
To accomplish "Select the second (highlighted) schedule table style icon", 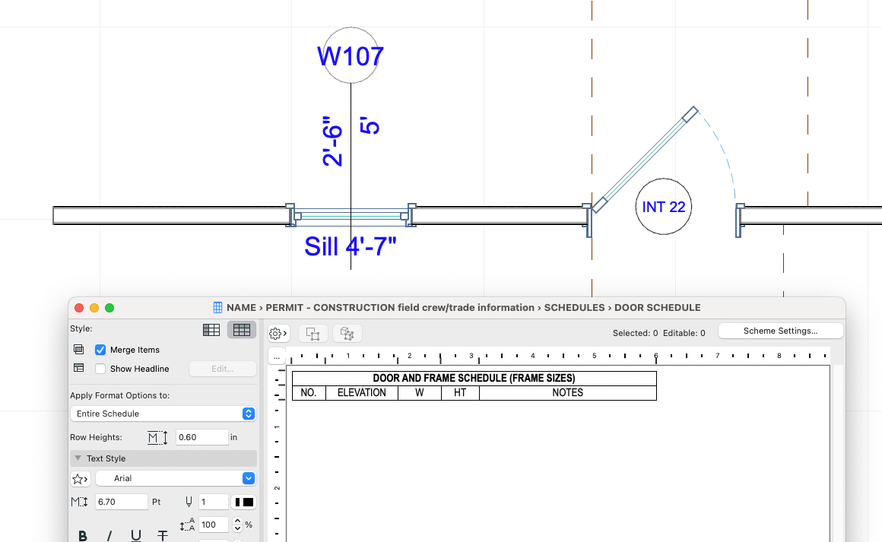I will point(242,330).
